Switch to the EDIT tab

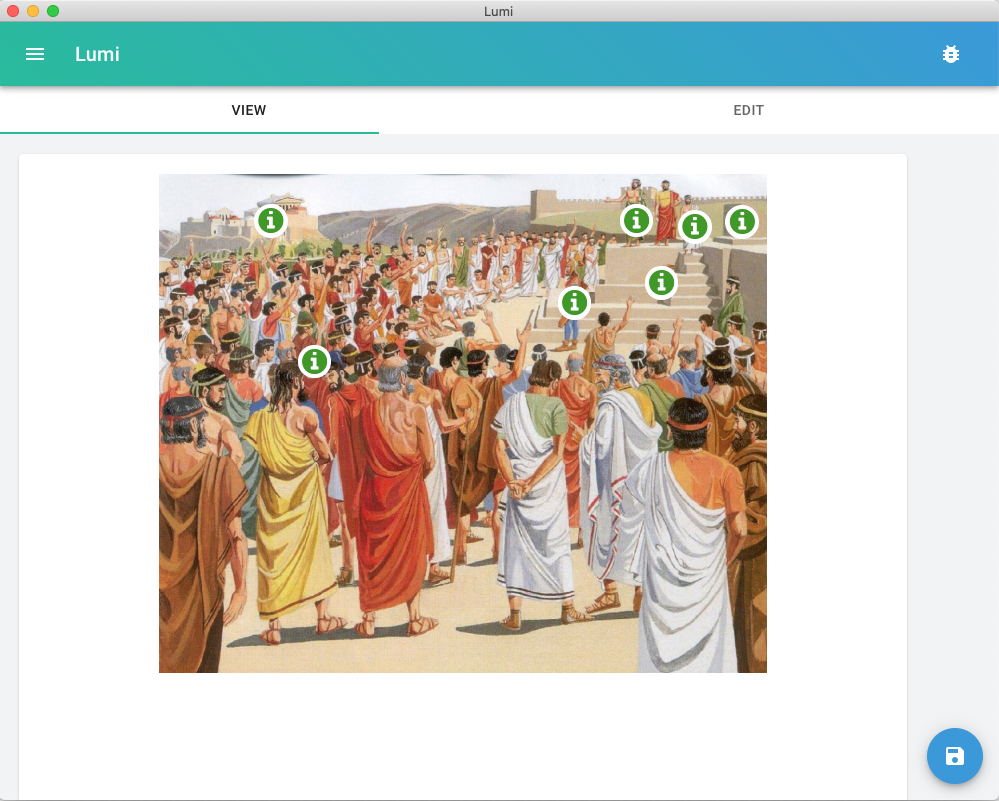point(748,110)
